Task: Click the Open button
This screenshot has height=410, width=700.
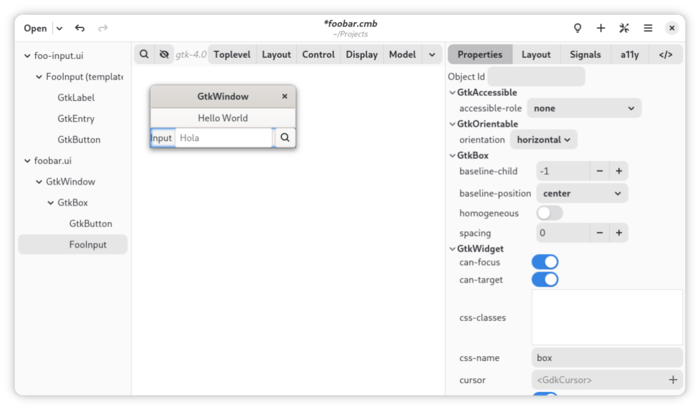Action: [35, 29]
